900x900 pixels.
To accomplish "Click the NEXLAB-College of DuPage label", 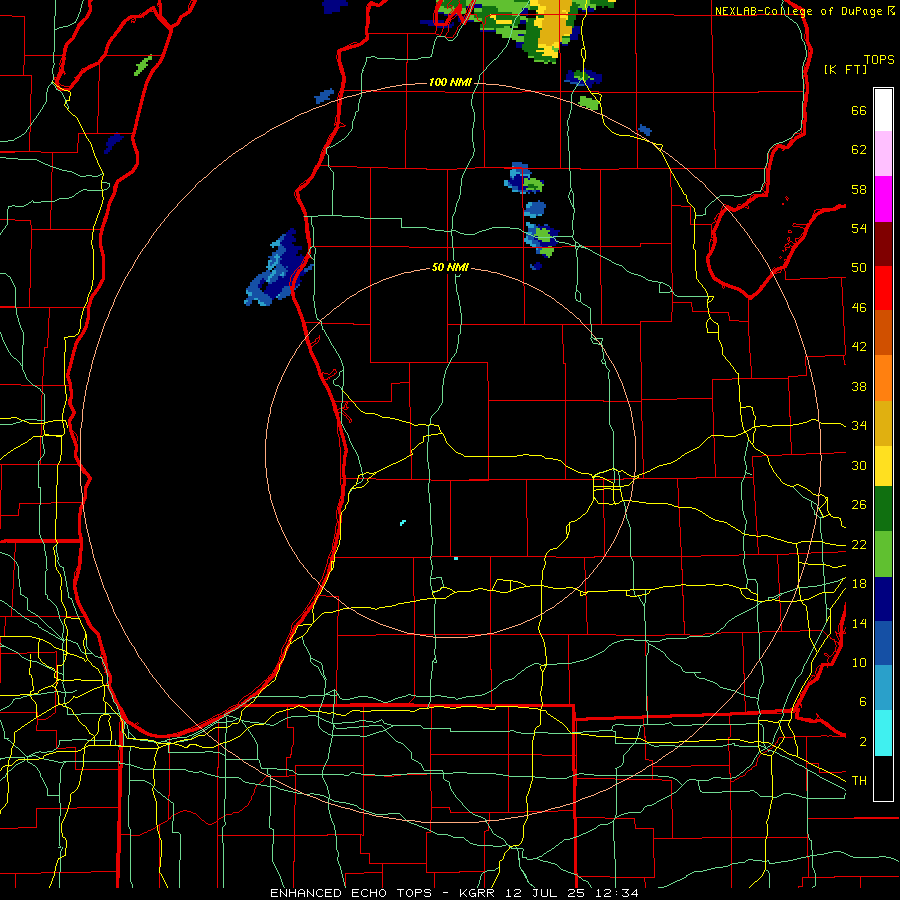I will click(x=804, y=11).
